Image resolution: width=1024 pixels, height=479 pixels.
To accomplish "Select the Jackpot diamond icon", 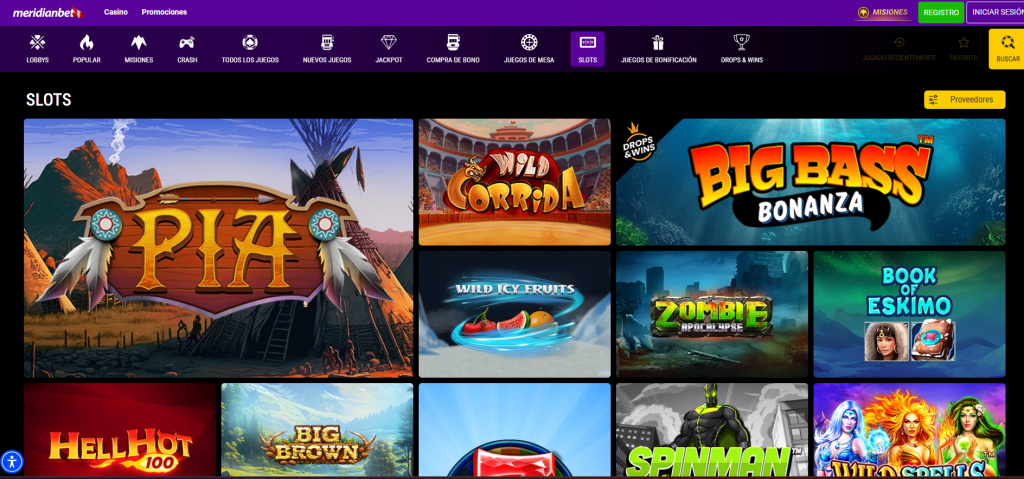I will pyautogui.click(x=388, y=43).
